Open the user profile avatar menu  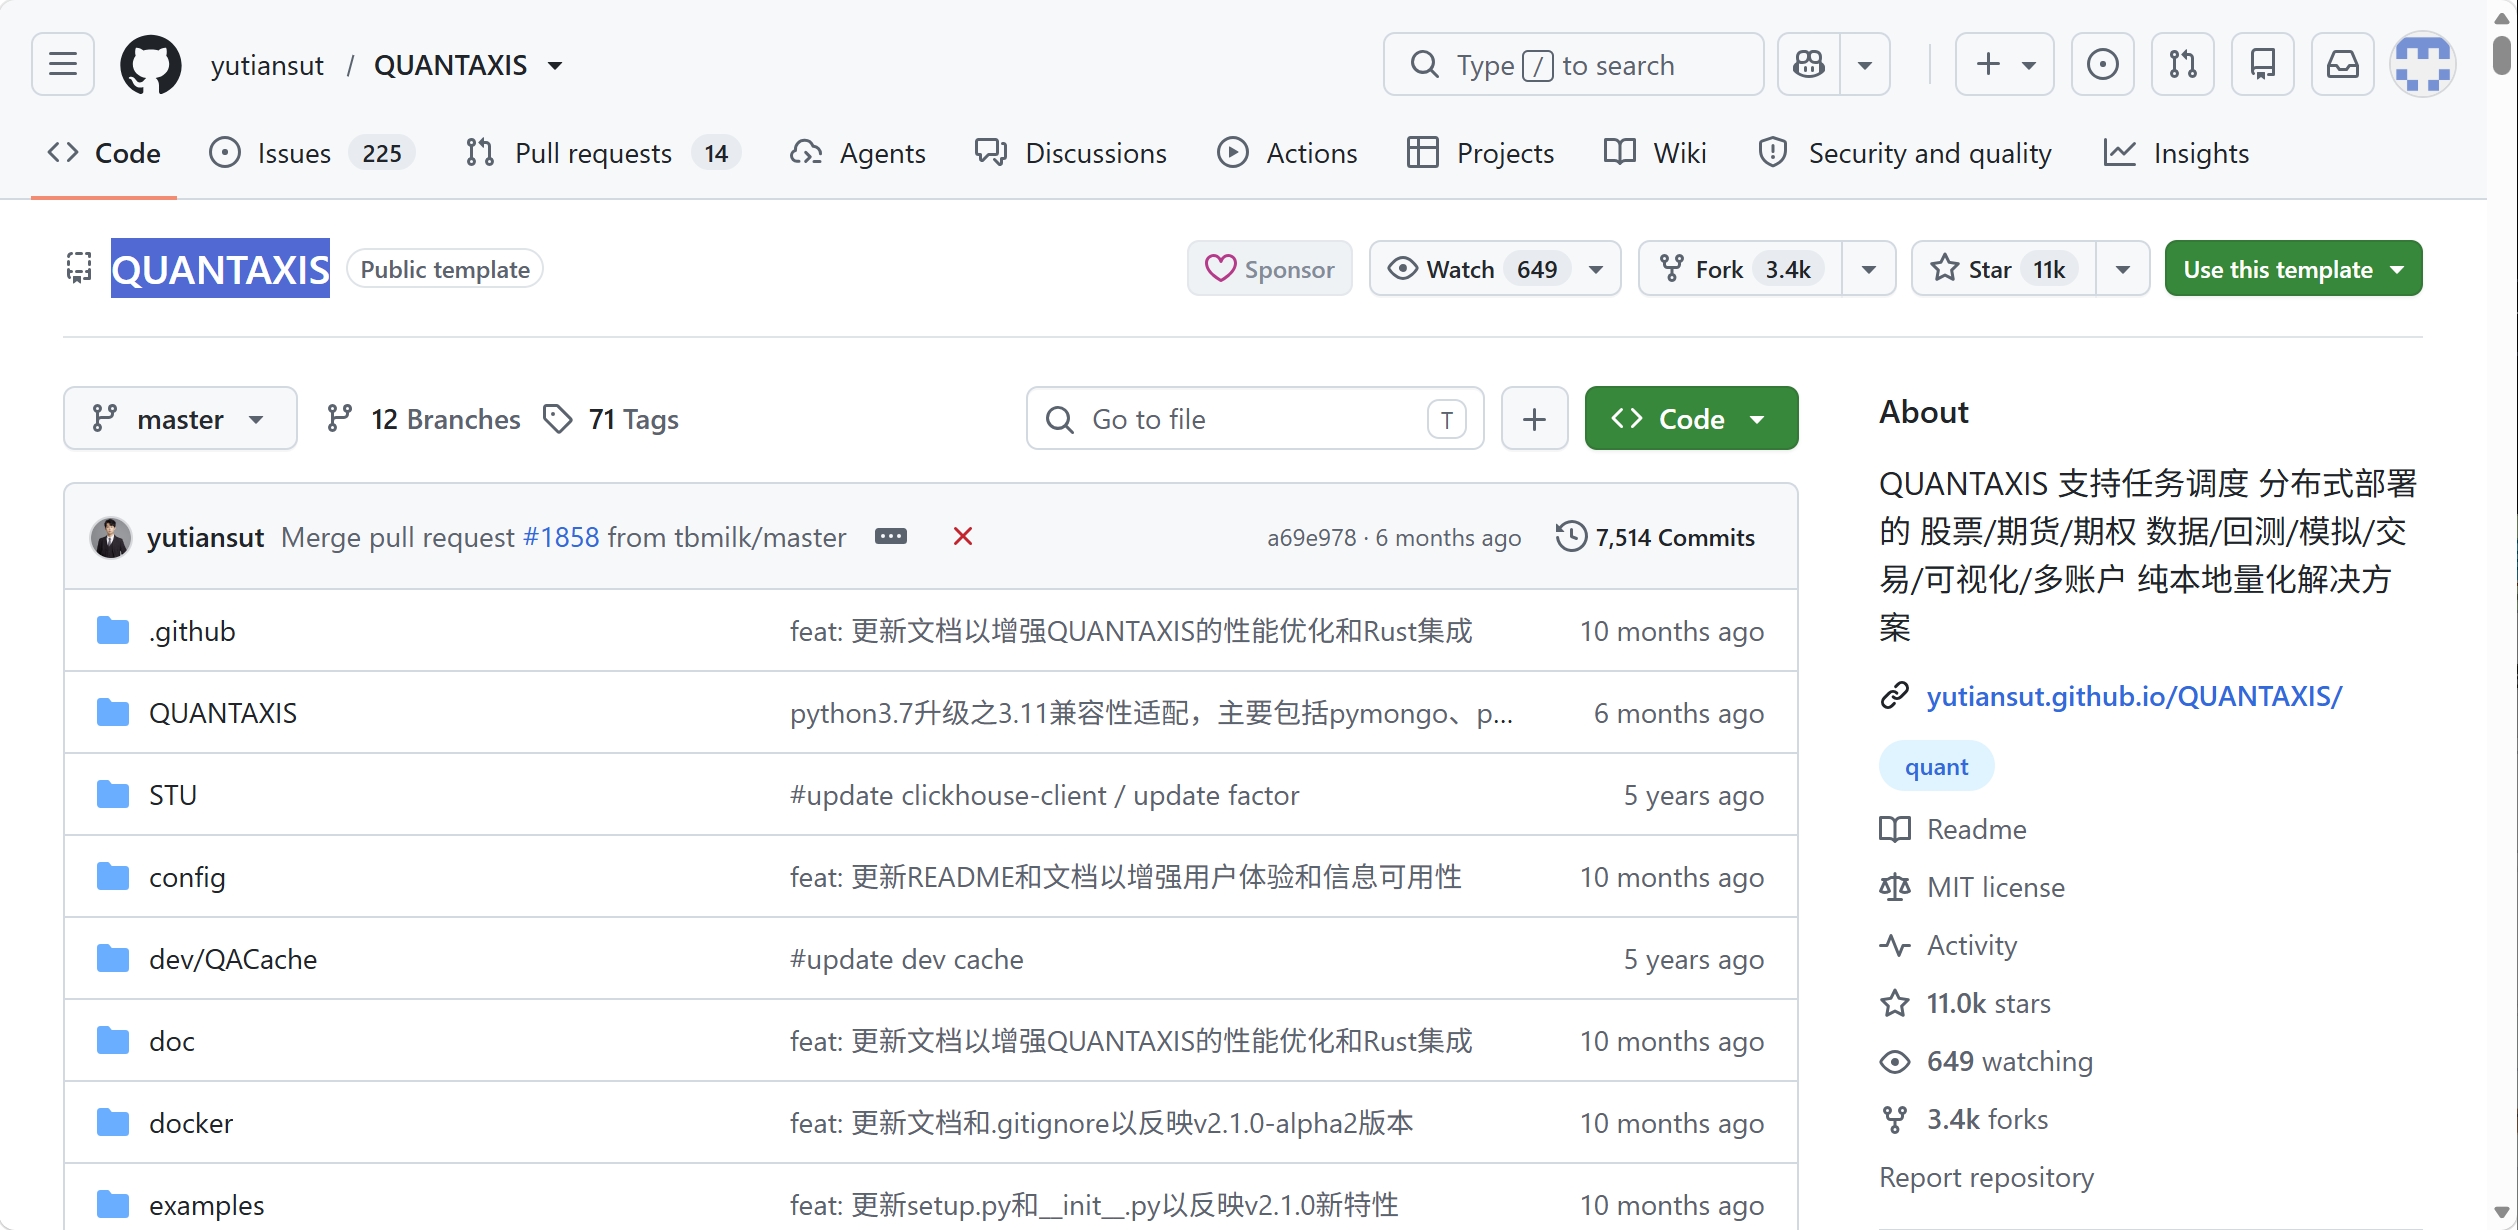[x=2422, y=65]
